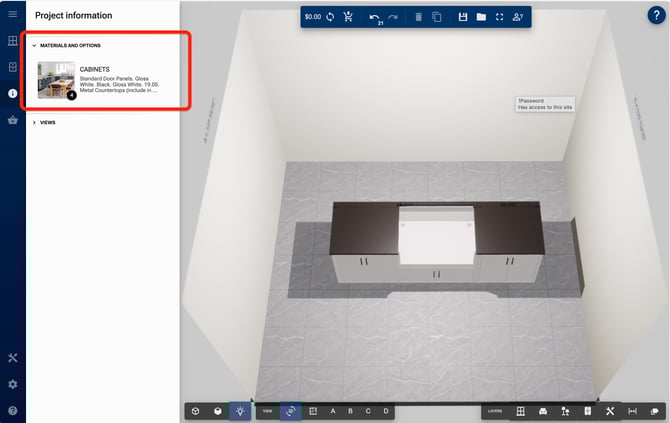The height and width of the screenshot is (423, 670).
Task: Click the shopping basket sidebar icon
Action: click(12, 119)
